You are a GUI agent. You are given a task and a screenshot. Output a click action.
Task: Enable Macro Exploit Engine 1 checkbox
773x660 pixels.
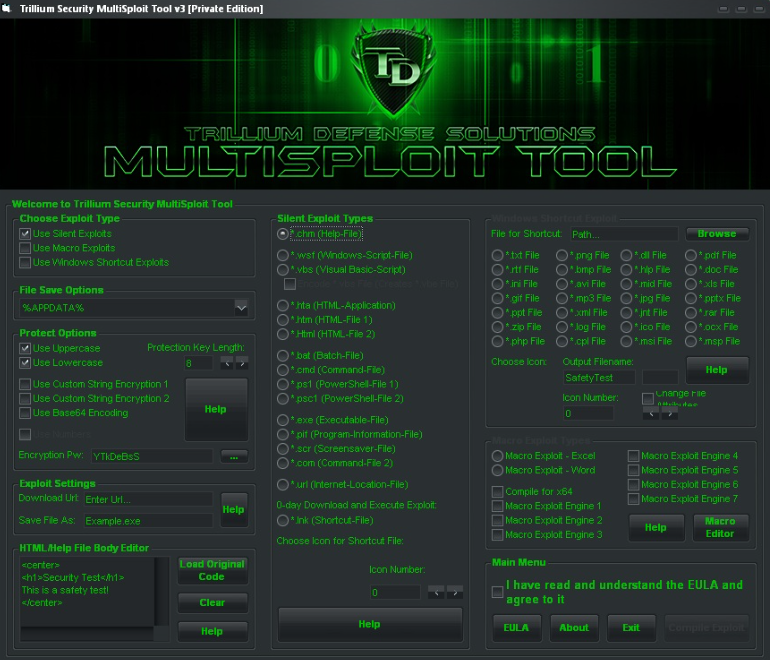coord(497,506)
